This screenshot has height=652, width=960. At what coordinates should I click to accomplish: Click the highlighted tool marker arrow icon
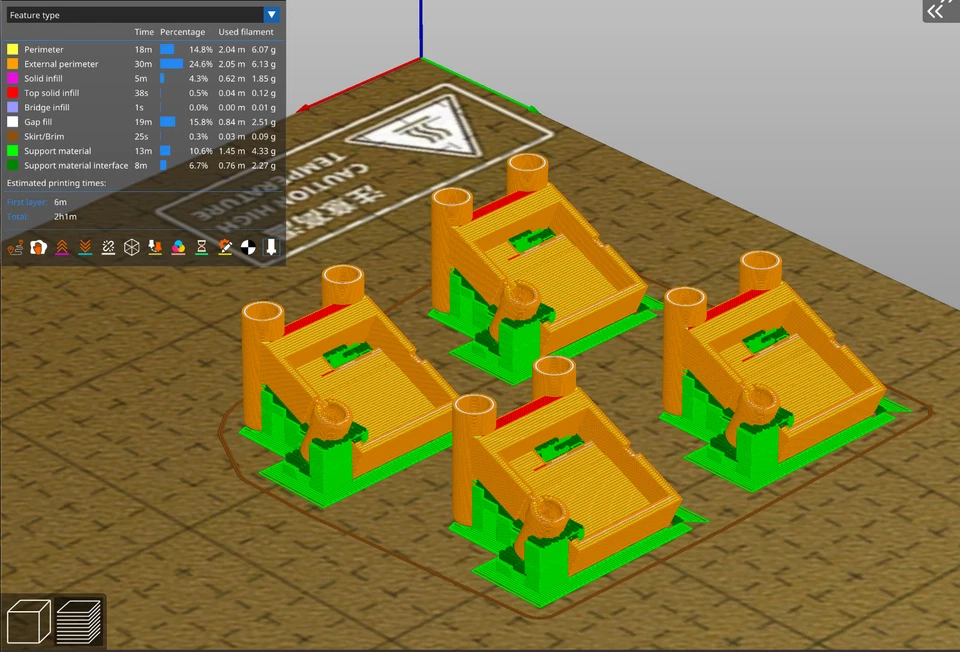coord(270,247)
